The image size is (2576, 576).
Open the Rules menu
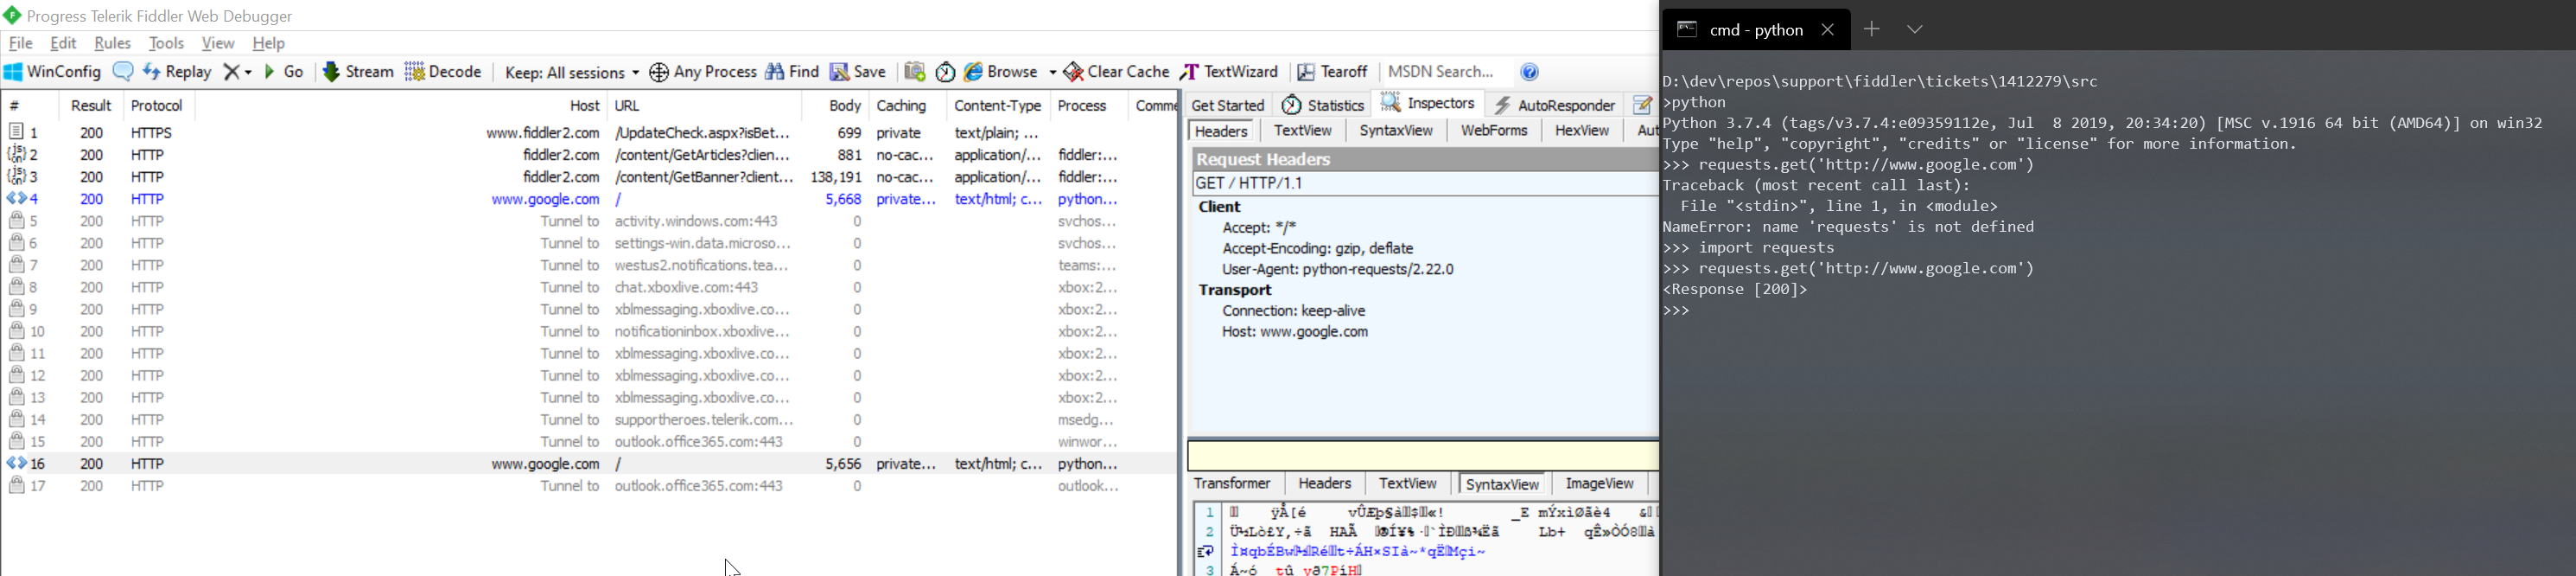pyautogui.click(x=112, y=44)
